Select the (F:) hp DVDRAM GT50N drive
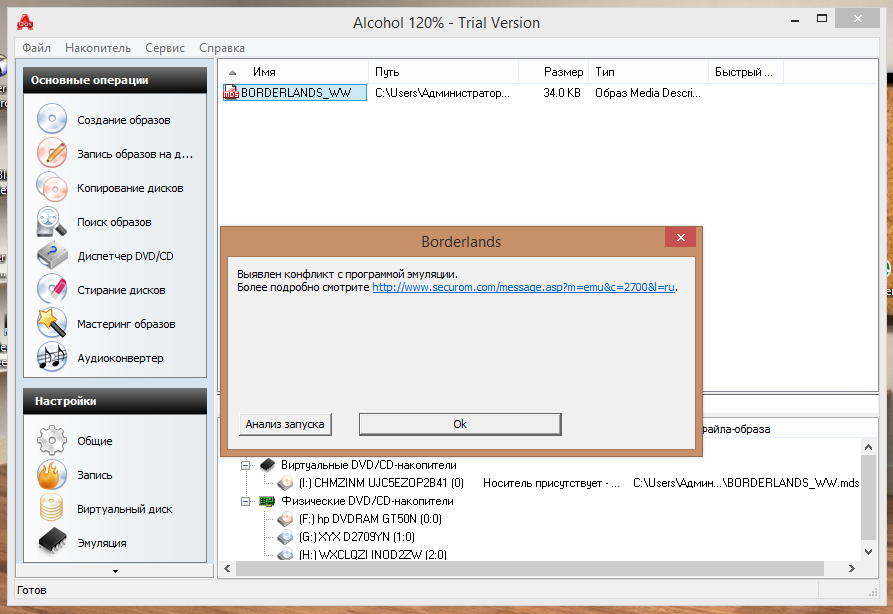The height and width of the screenshot is (614, 893). [370, 519]
